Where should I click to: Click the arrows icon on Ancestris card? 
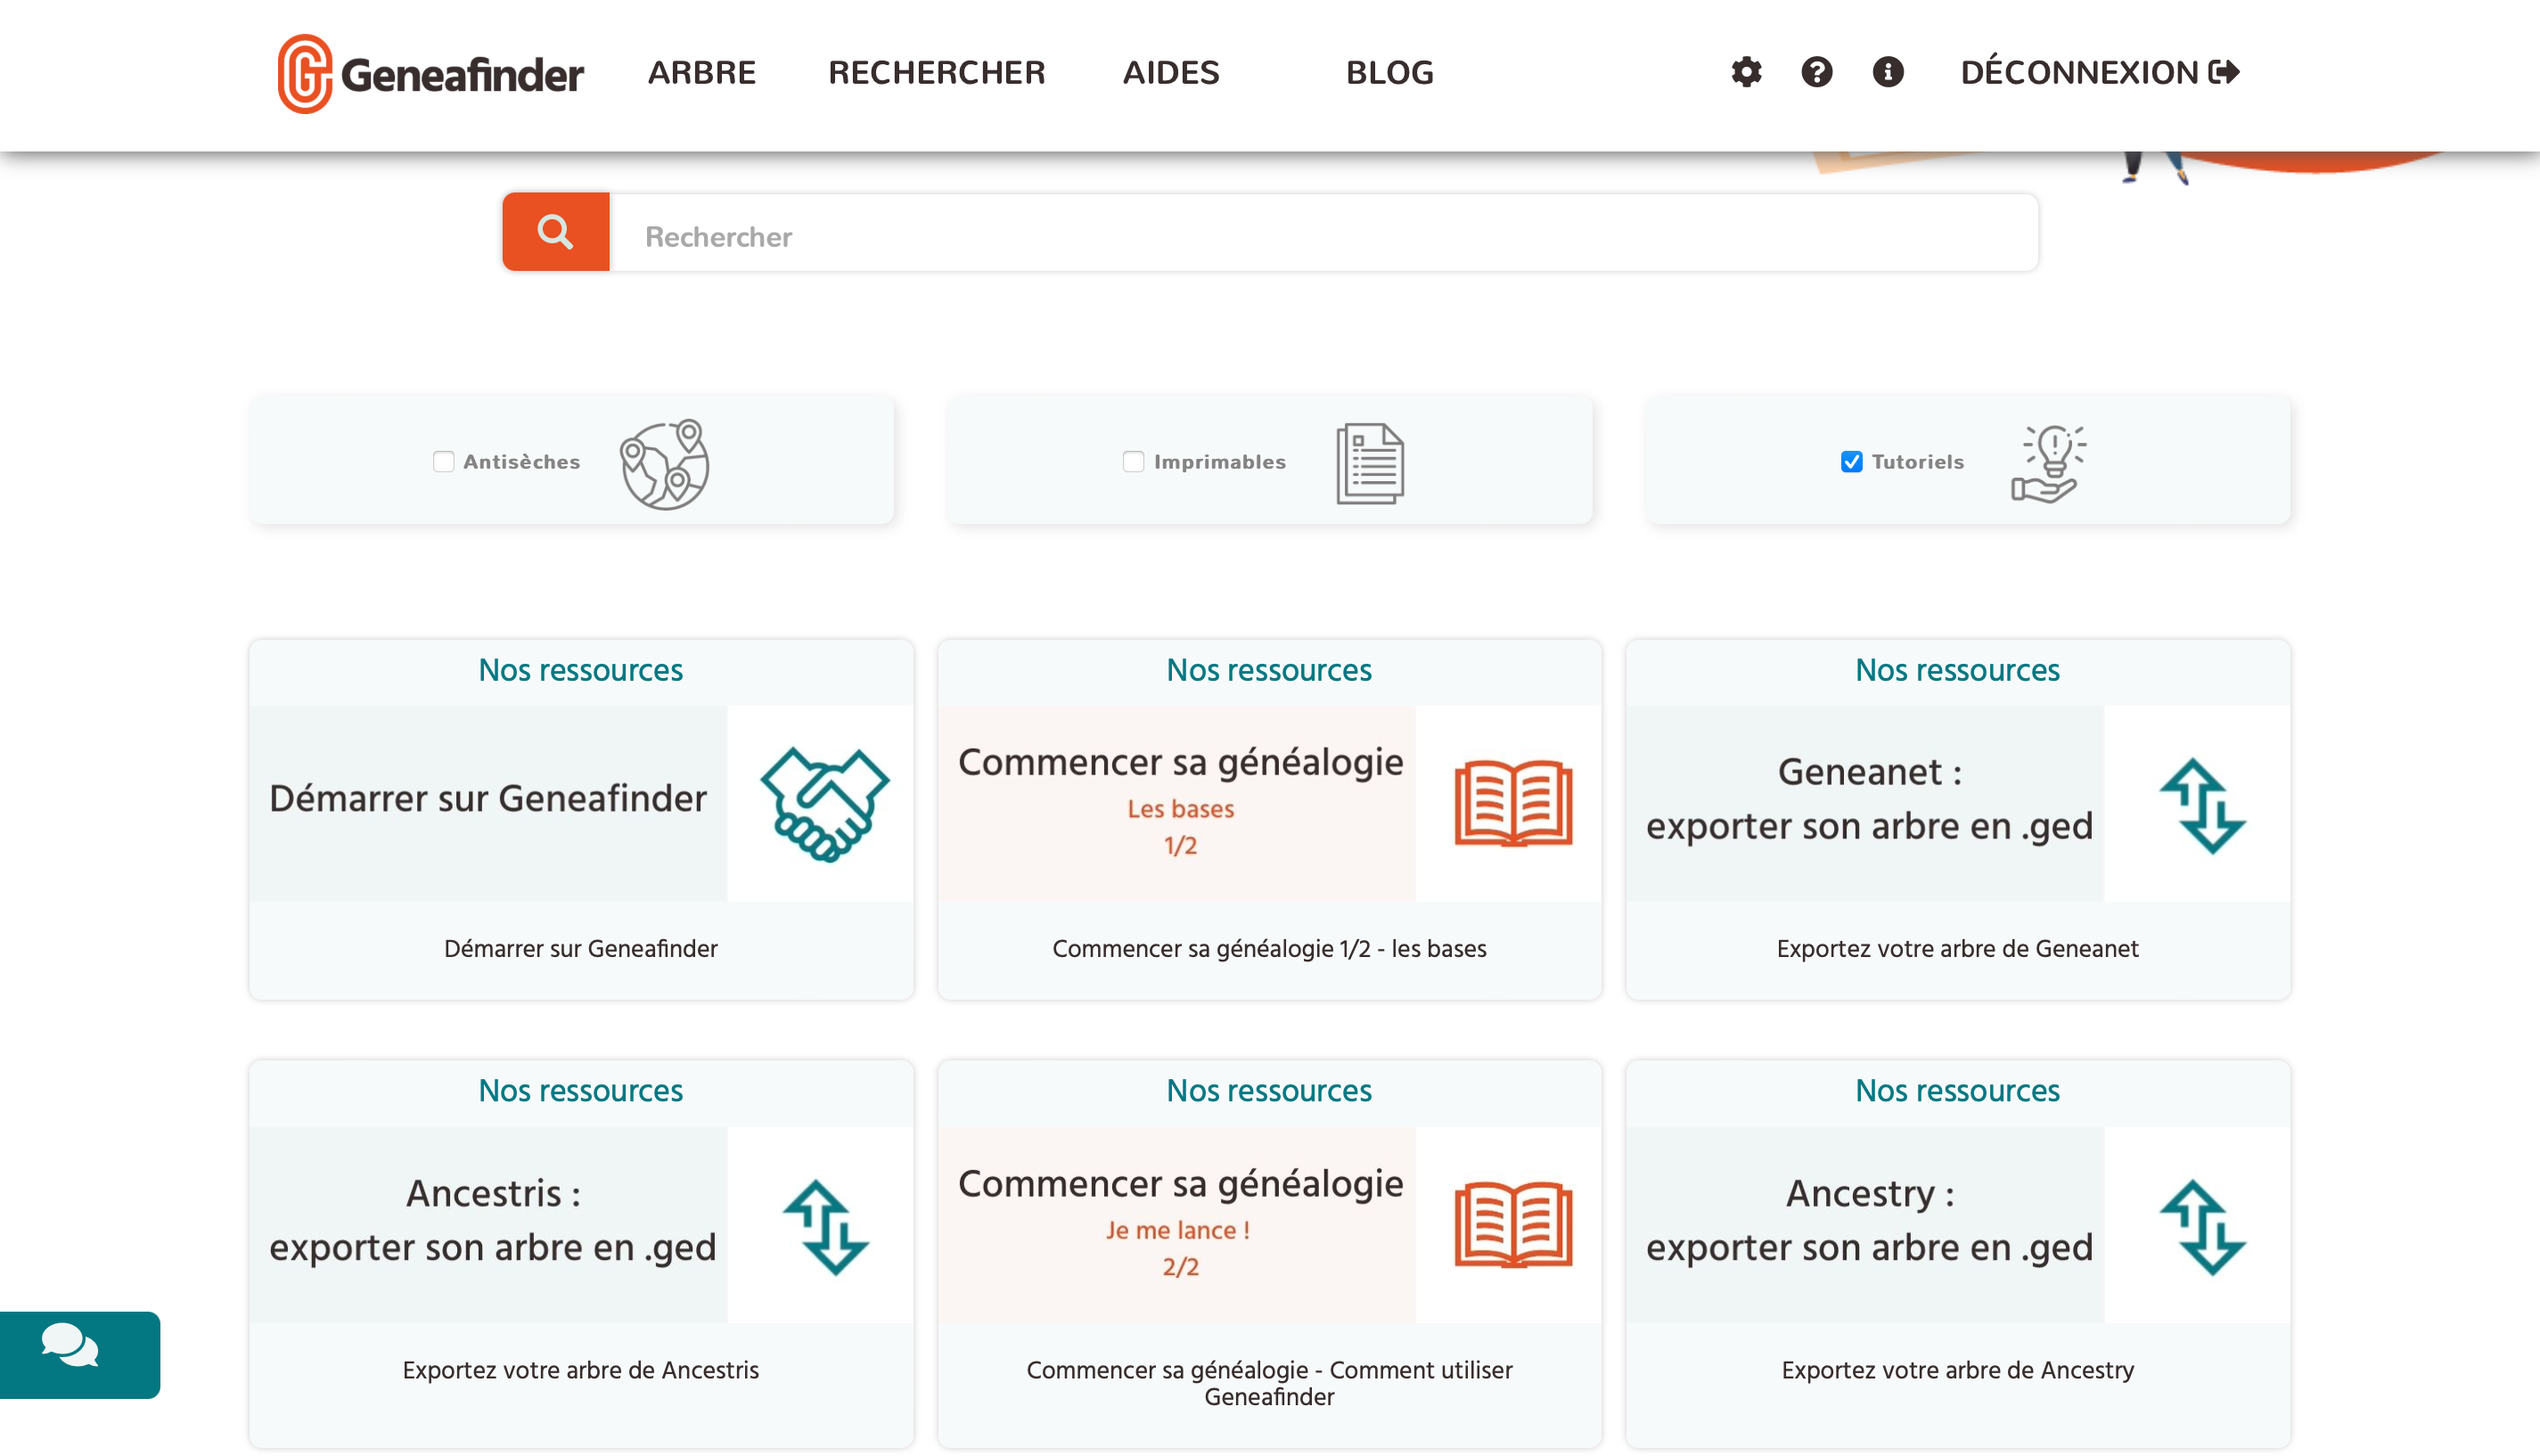(x=825, y=1227)
